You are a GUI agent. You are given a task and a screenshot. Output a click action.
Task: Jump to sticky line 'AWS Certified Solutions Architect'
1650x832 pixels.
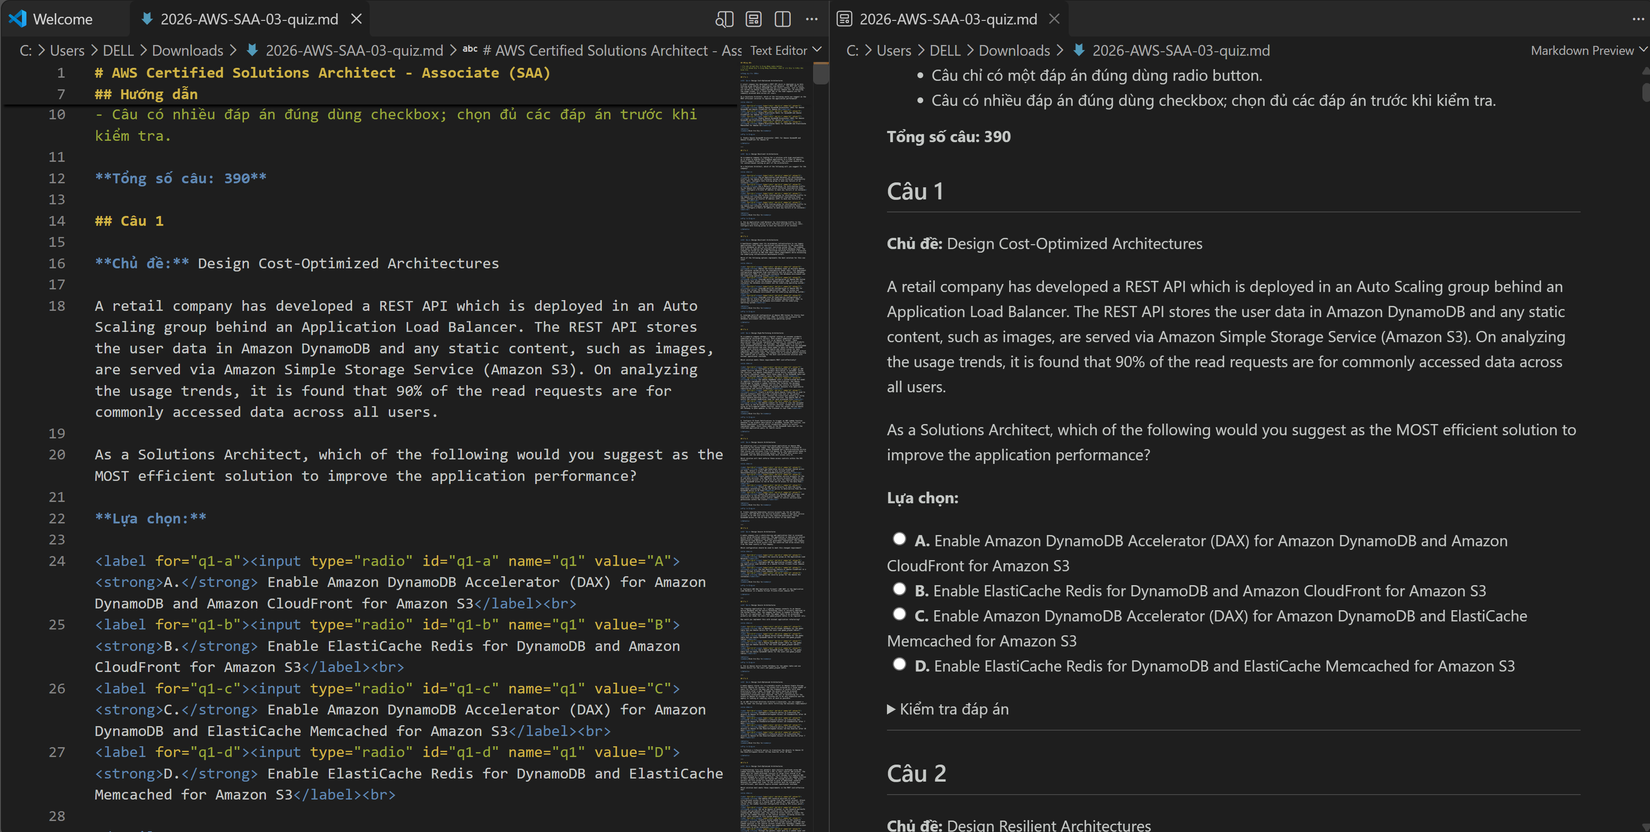tap(322, 72)
